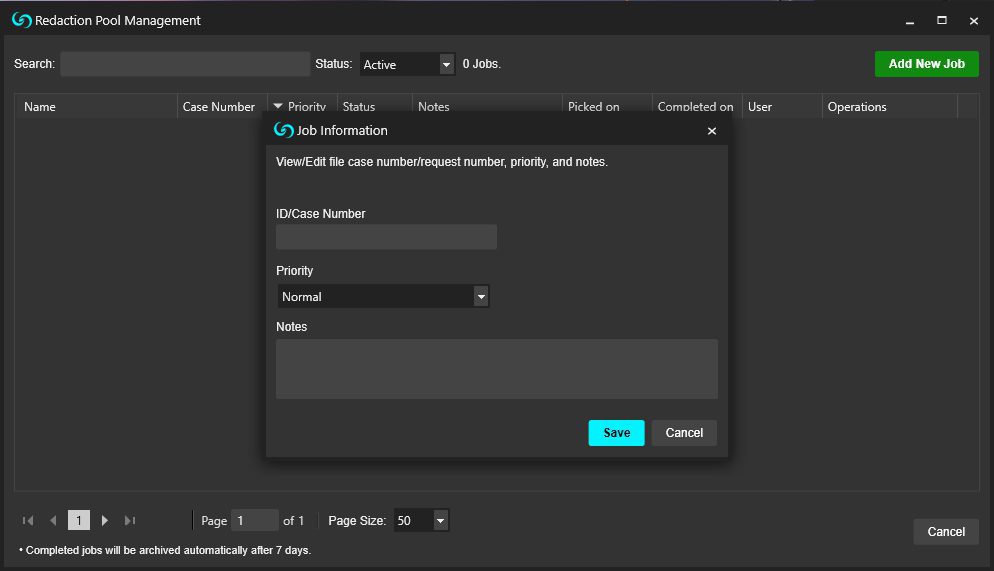Open the Status dropdown showing Active
Image resolution: width=994 pixels, height=571 pixels.
click(407, 64)
